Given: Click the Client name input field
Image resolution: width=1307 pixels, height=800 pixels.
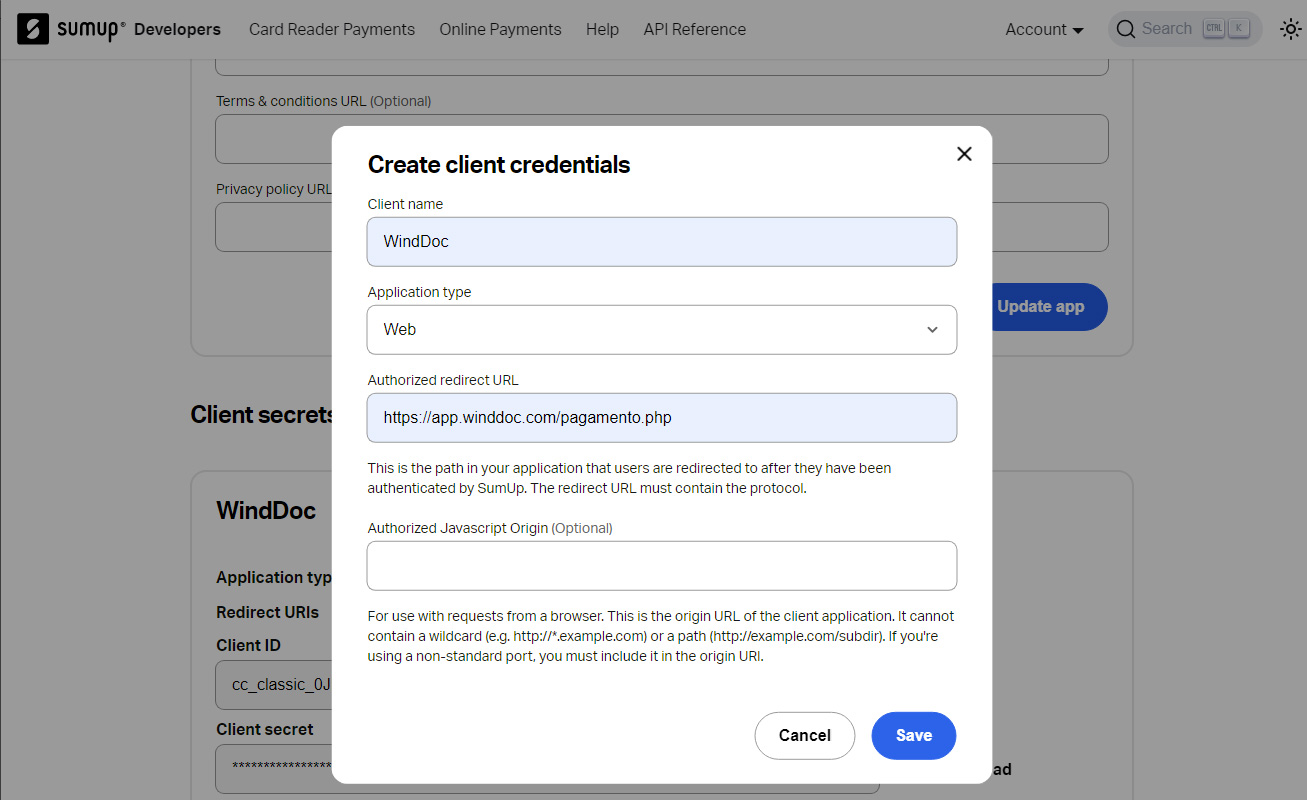Looking at the screenshot, I should [x=662, y=242].
